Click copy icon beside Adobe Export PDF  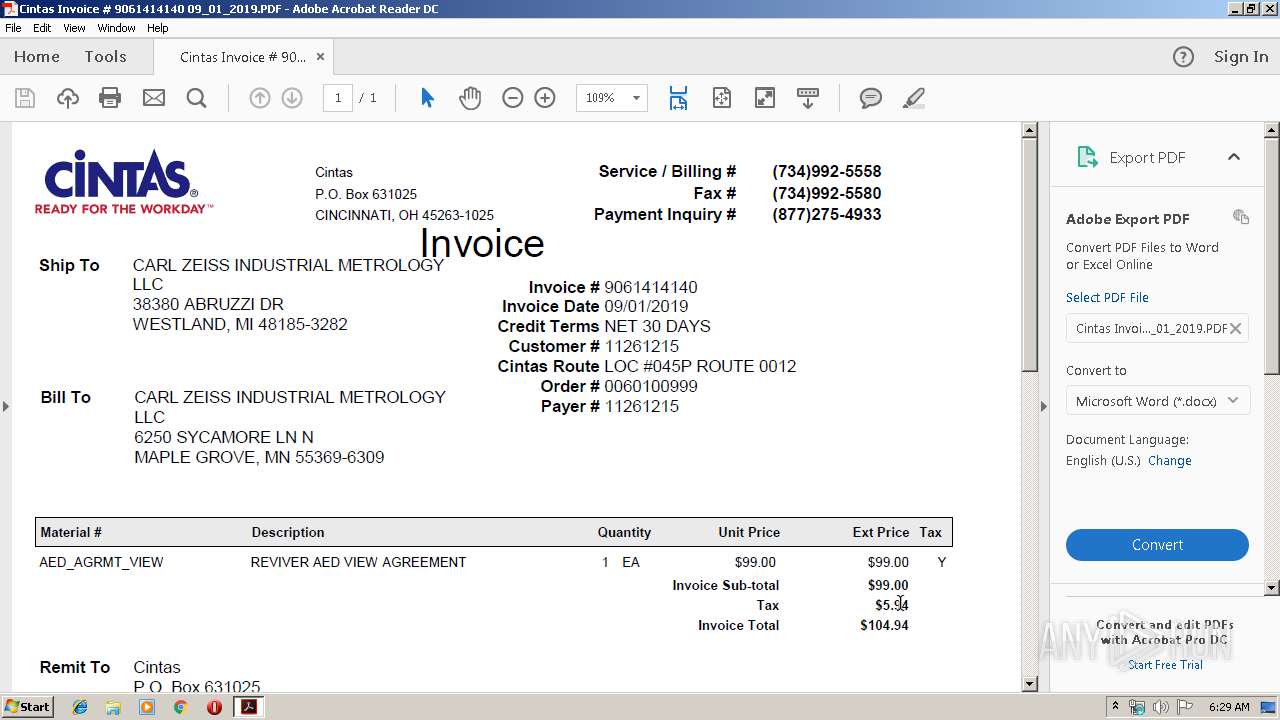pos(1241,217)
